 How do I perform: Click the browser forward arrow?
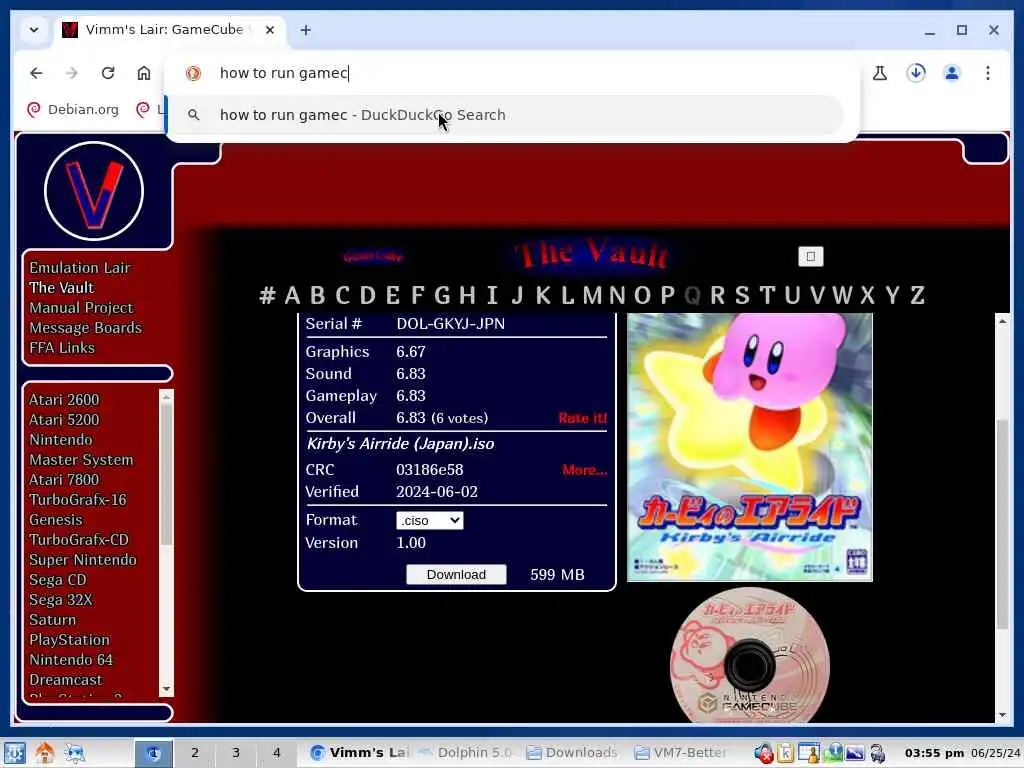click(x=72, y=73)
